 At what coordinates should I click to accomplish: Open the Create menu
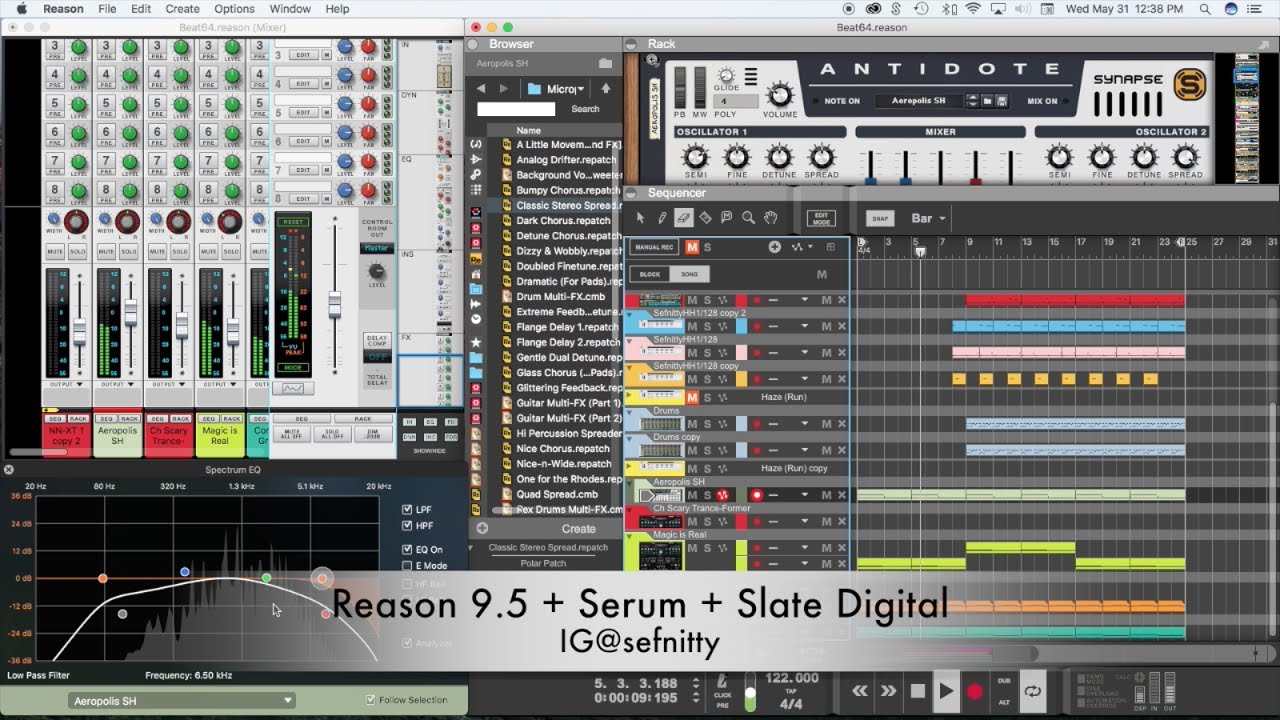(182, 9)
